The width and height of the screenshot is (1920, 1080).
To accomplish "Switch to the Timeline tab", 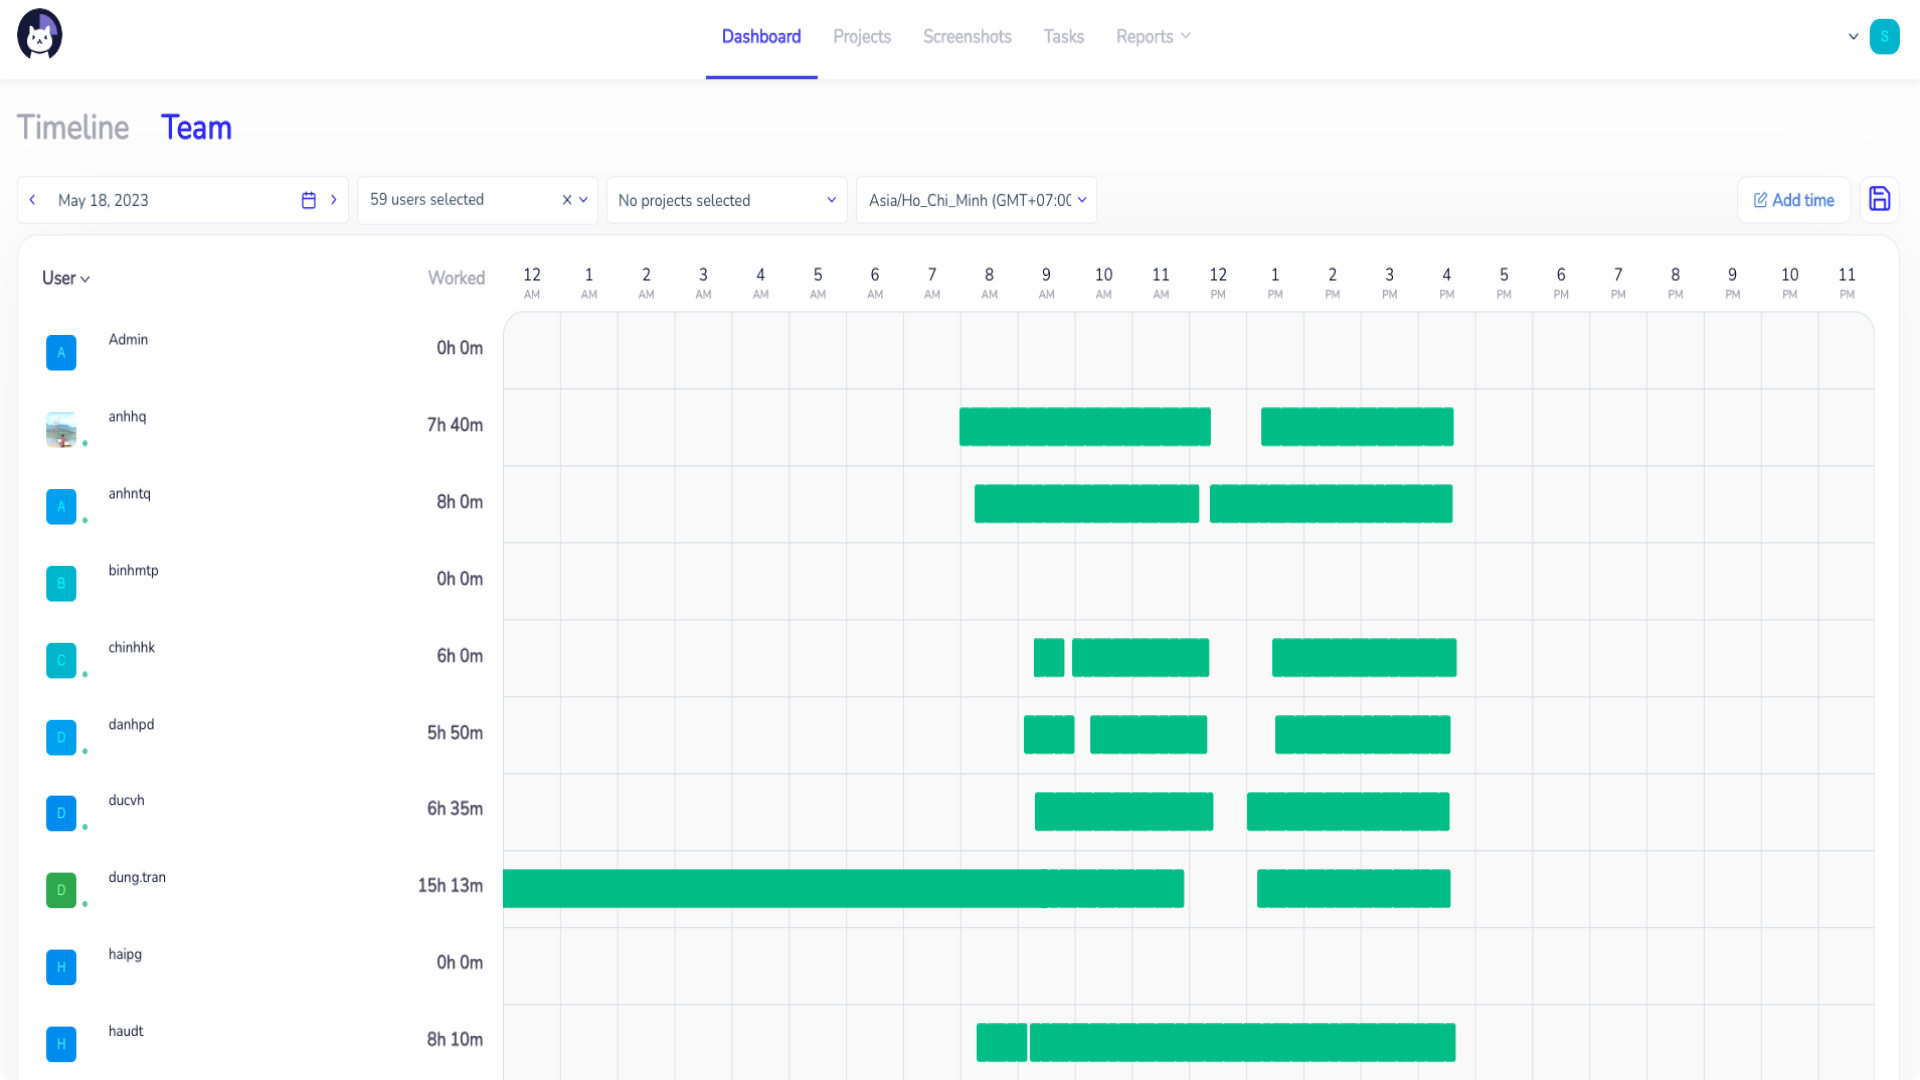I will (73, 128).
